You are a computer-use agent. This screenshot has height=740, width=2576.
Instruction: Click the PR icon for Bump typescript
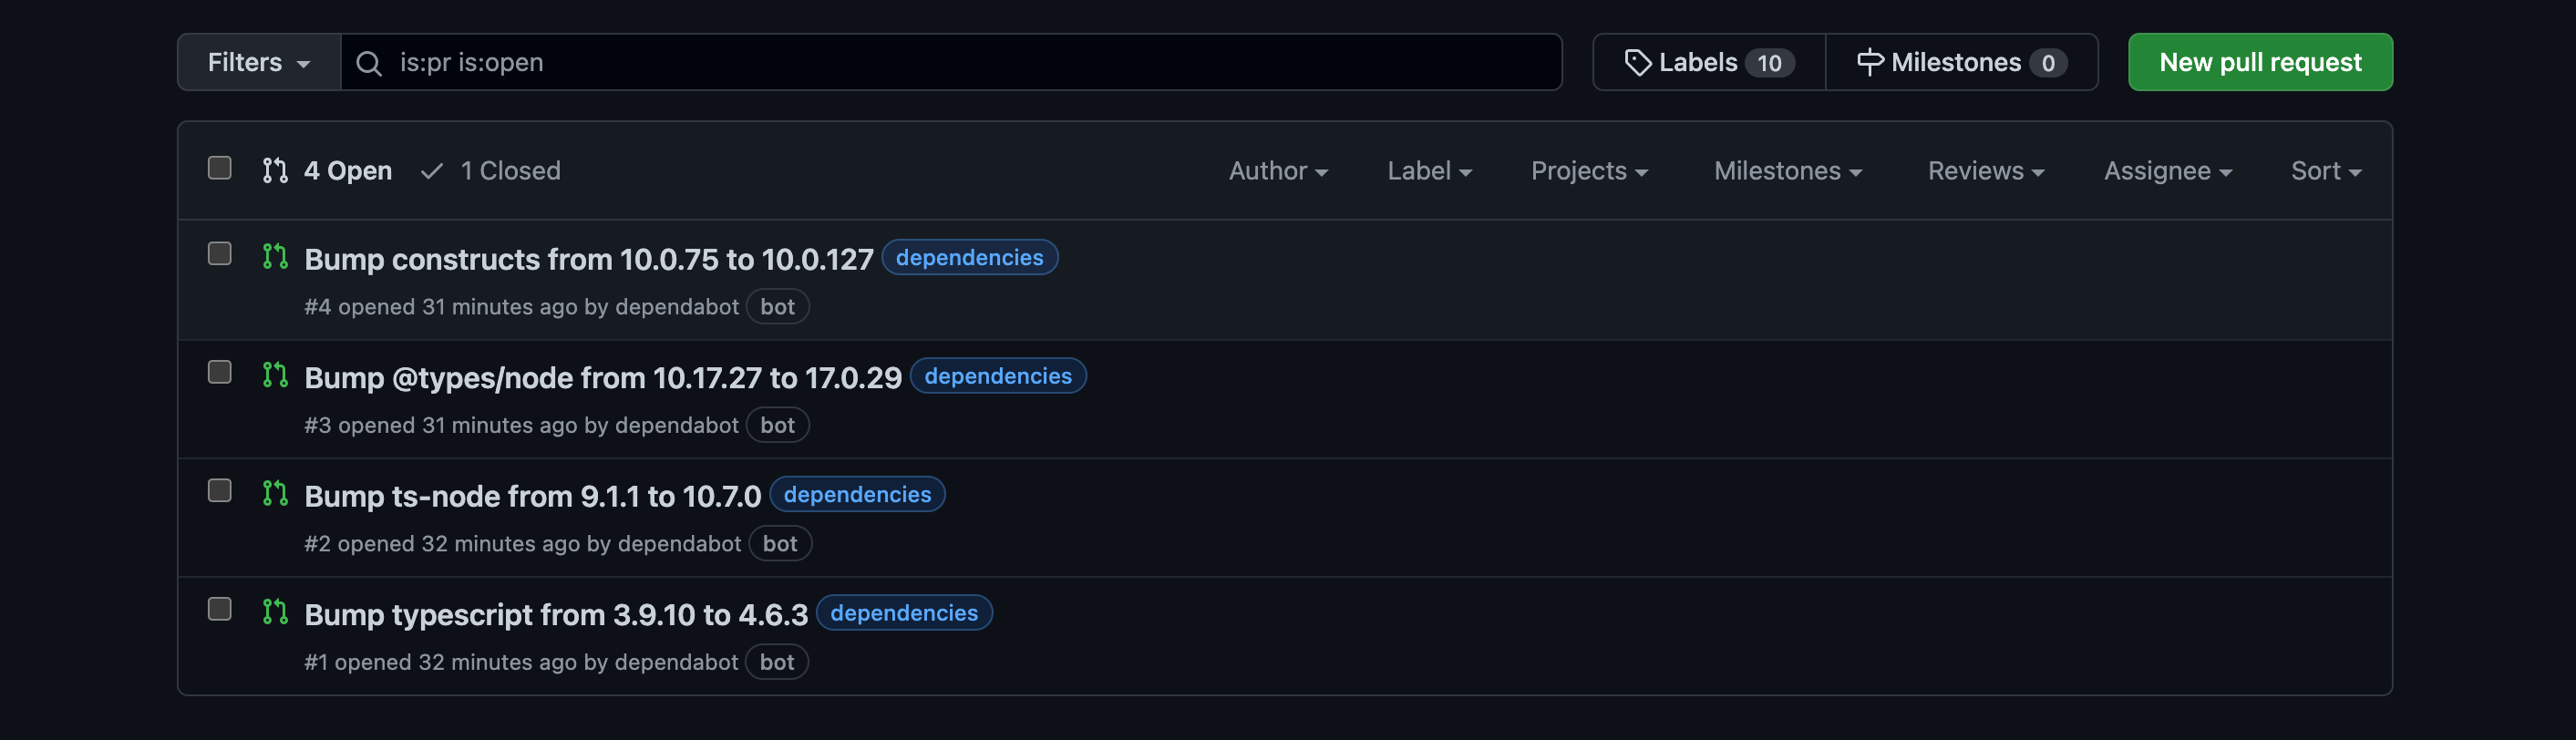pyautogui.click(x=275, y=612)
